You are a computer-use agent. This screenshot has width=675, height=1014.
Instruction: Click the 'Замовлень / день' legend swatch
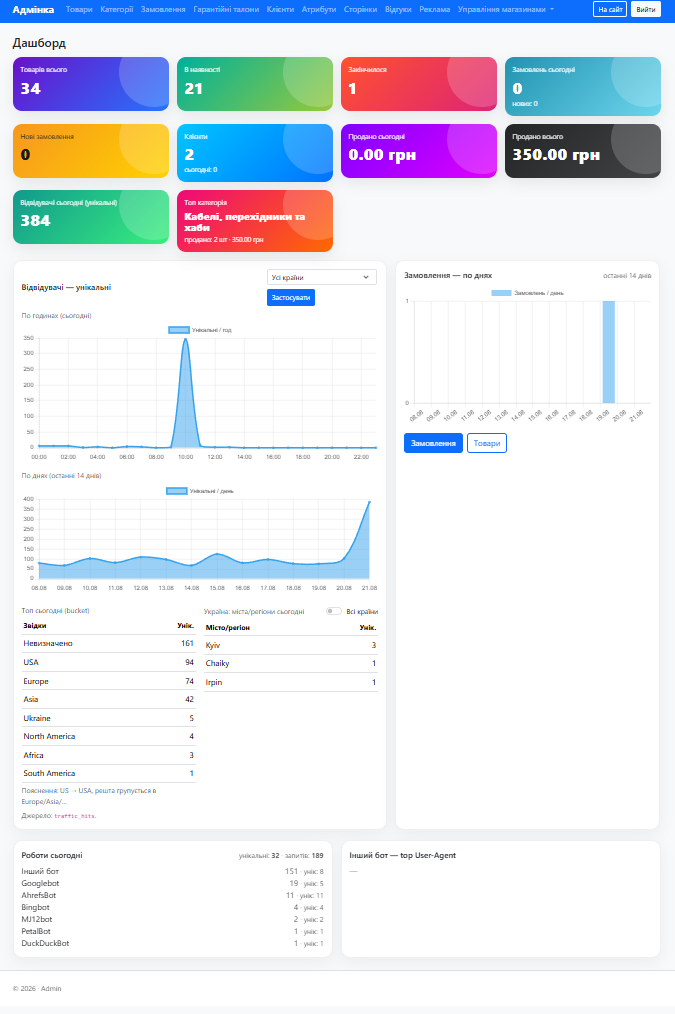(501, 293)
